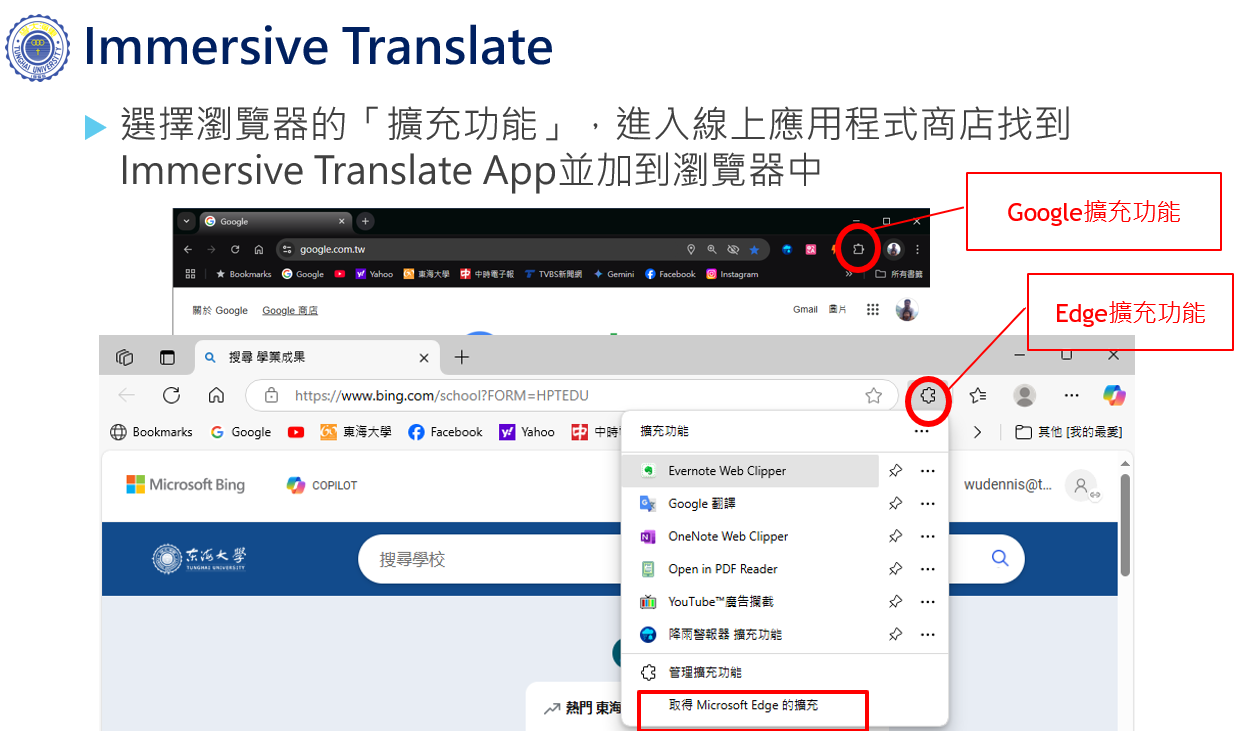This screenshot has width=1259, height=731.
Task: Go to the home page in Chrome
Action: click(259, 249)
